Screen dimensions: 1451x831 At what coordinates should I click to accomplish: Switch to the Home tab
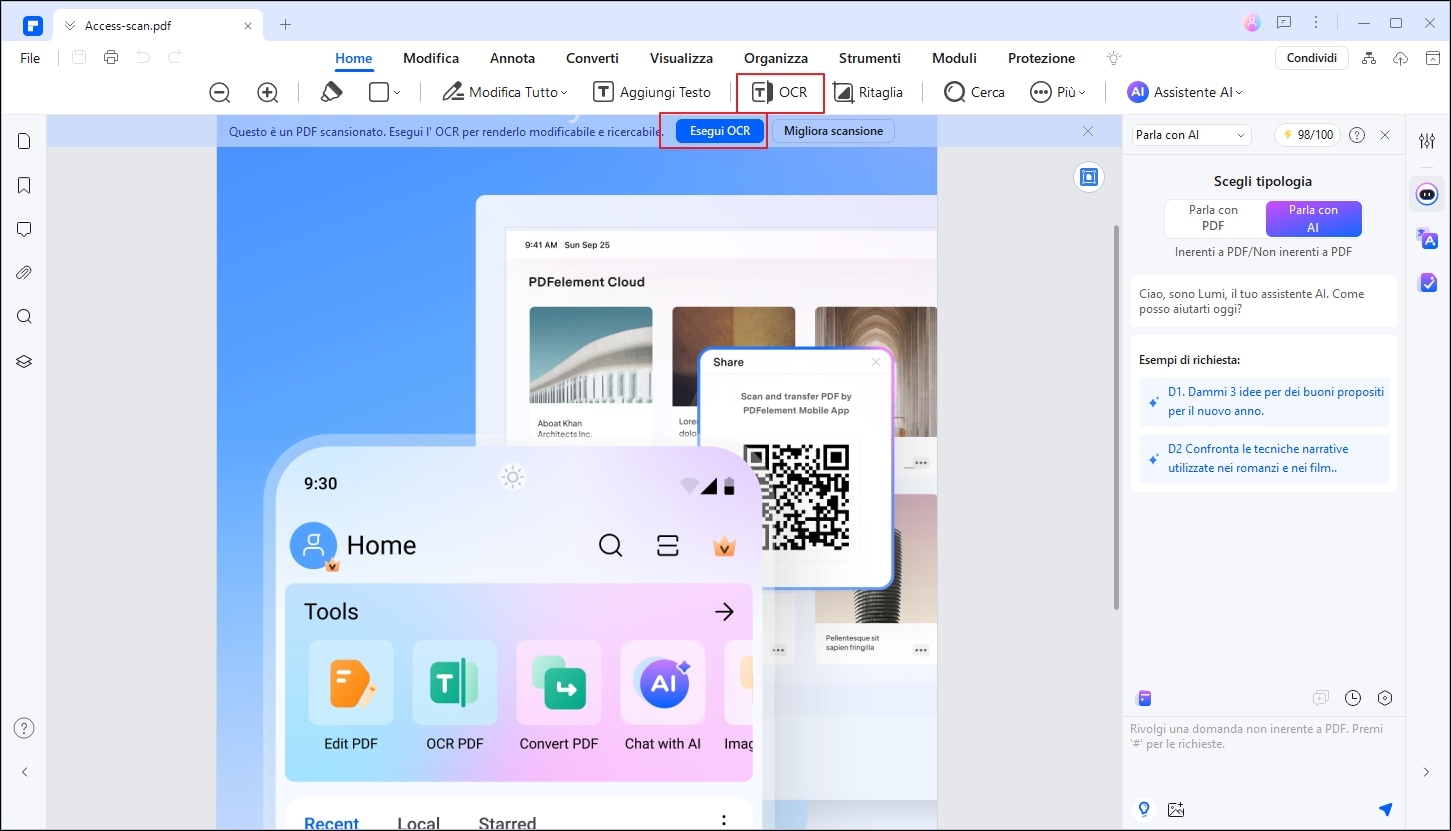pos(354,58)
